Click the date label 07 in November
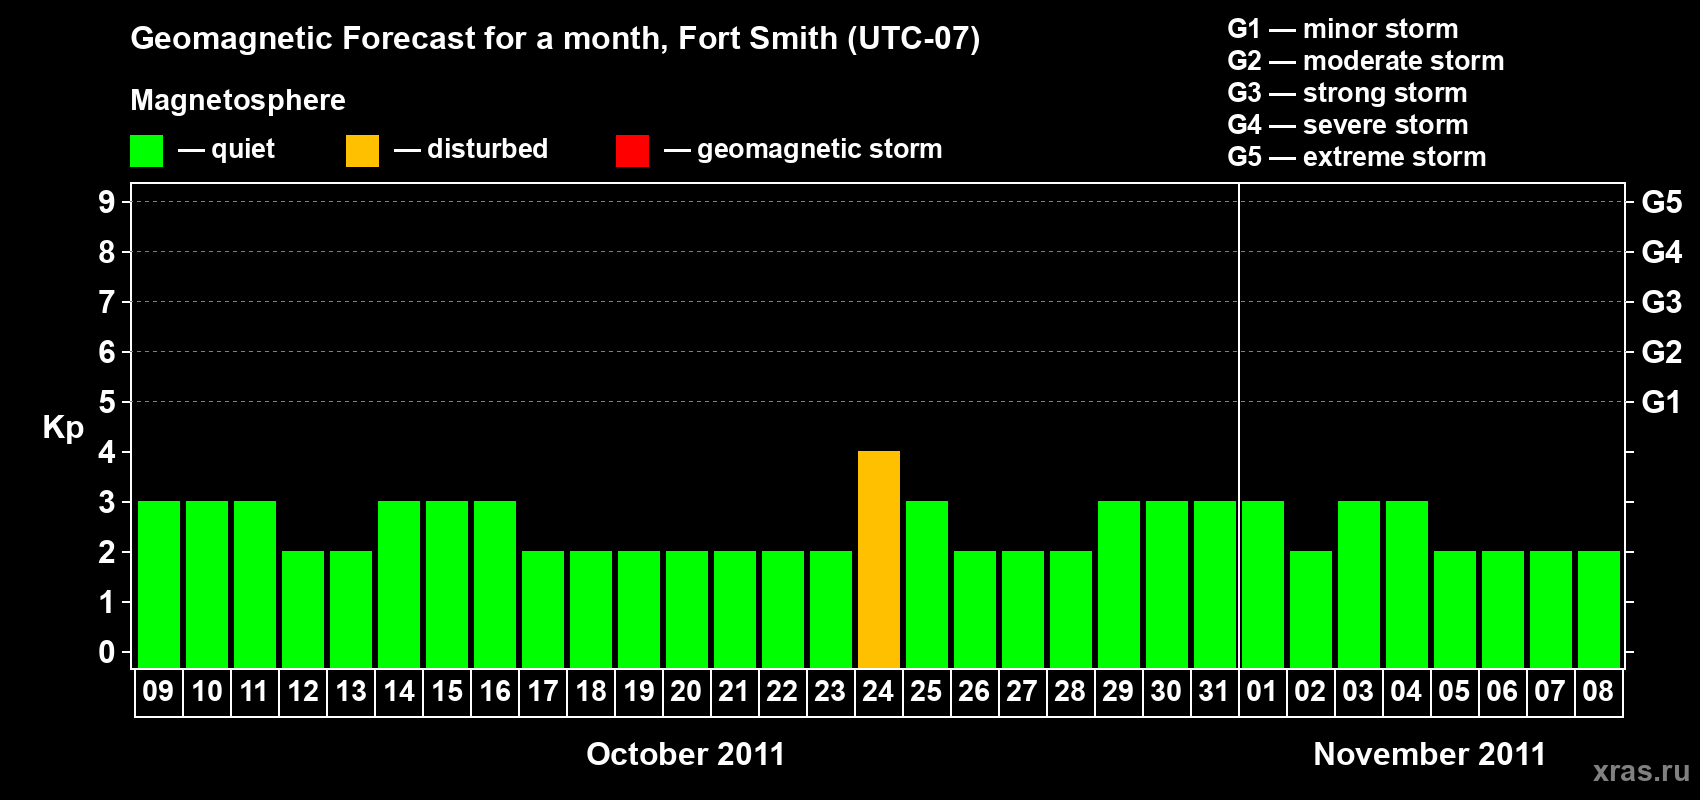The width and height of the screenshot is (1700, 800). click(1550, 691)
